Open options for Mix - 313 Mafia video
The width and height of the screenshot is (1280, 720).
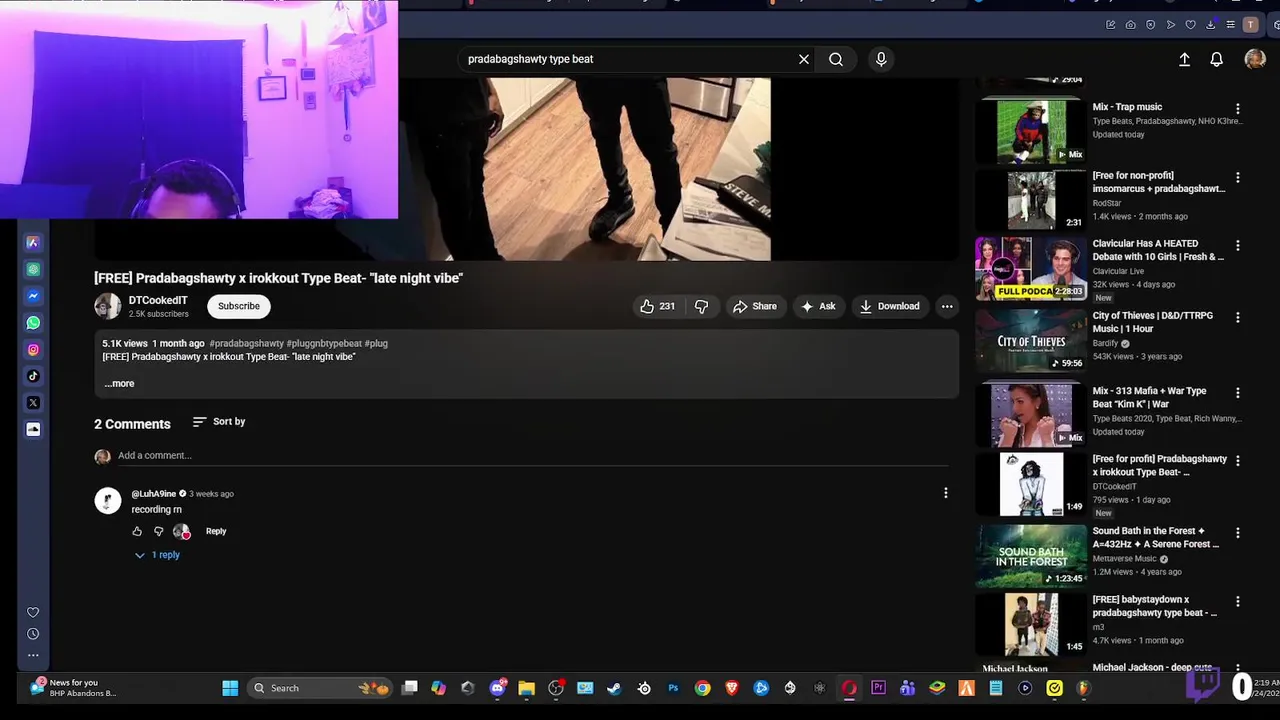tap(1237, 393)
